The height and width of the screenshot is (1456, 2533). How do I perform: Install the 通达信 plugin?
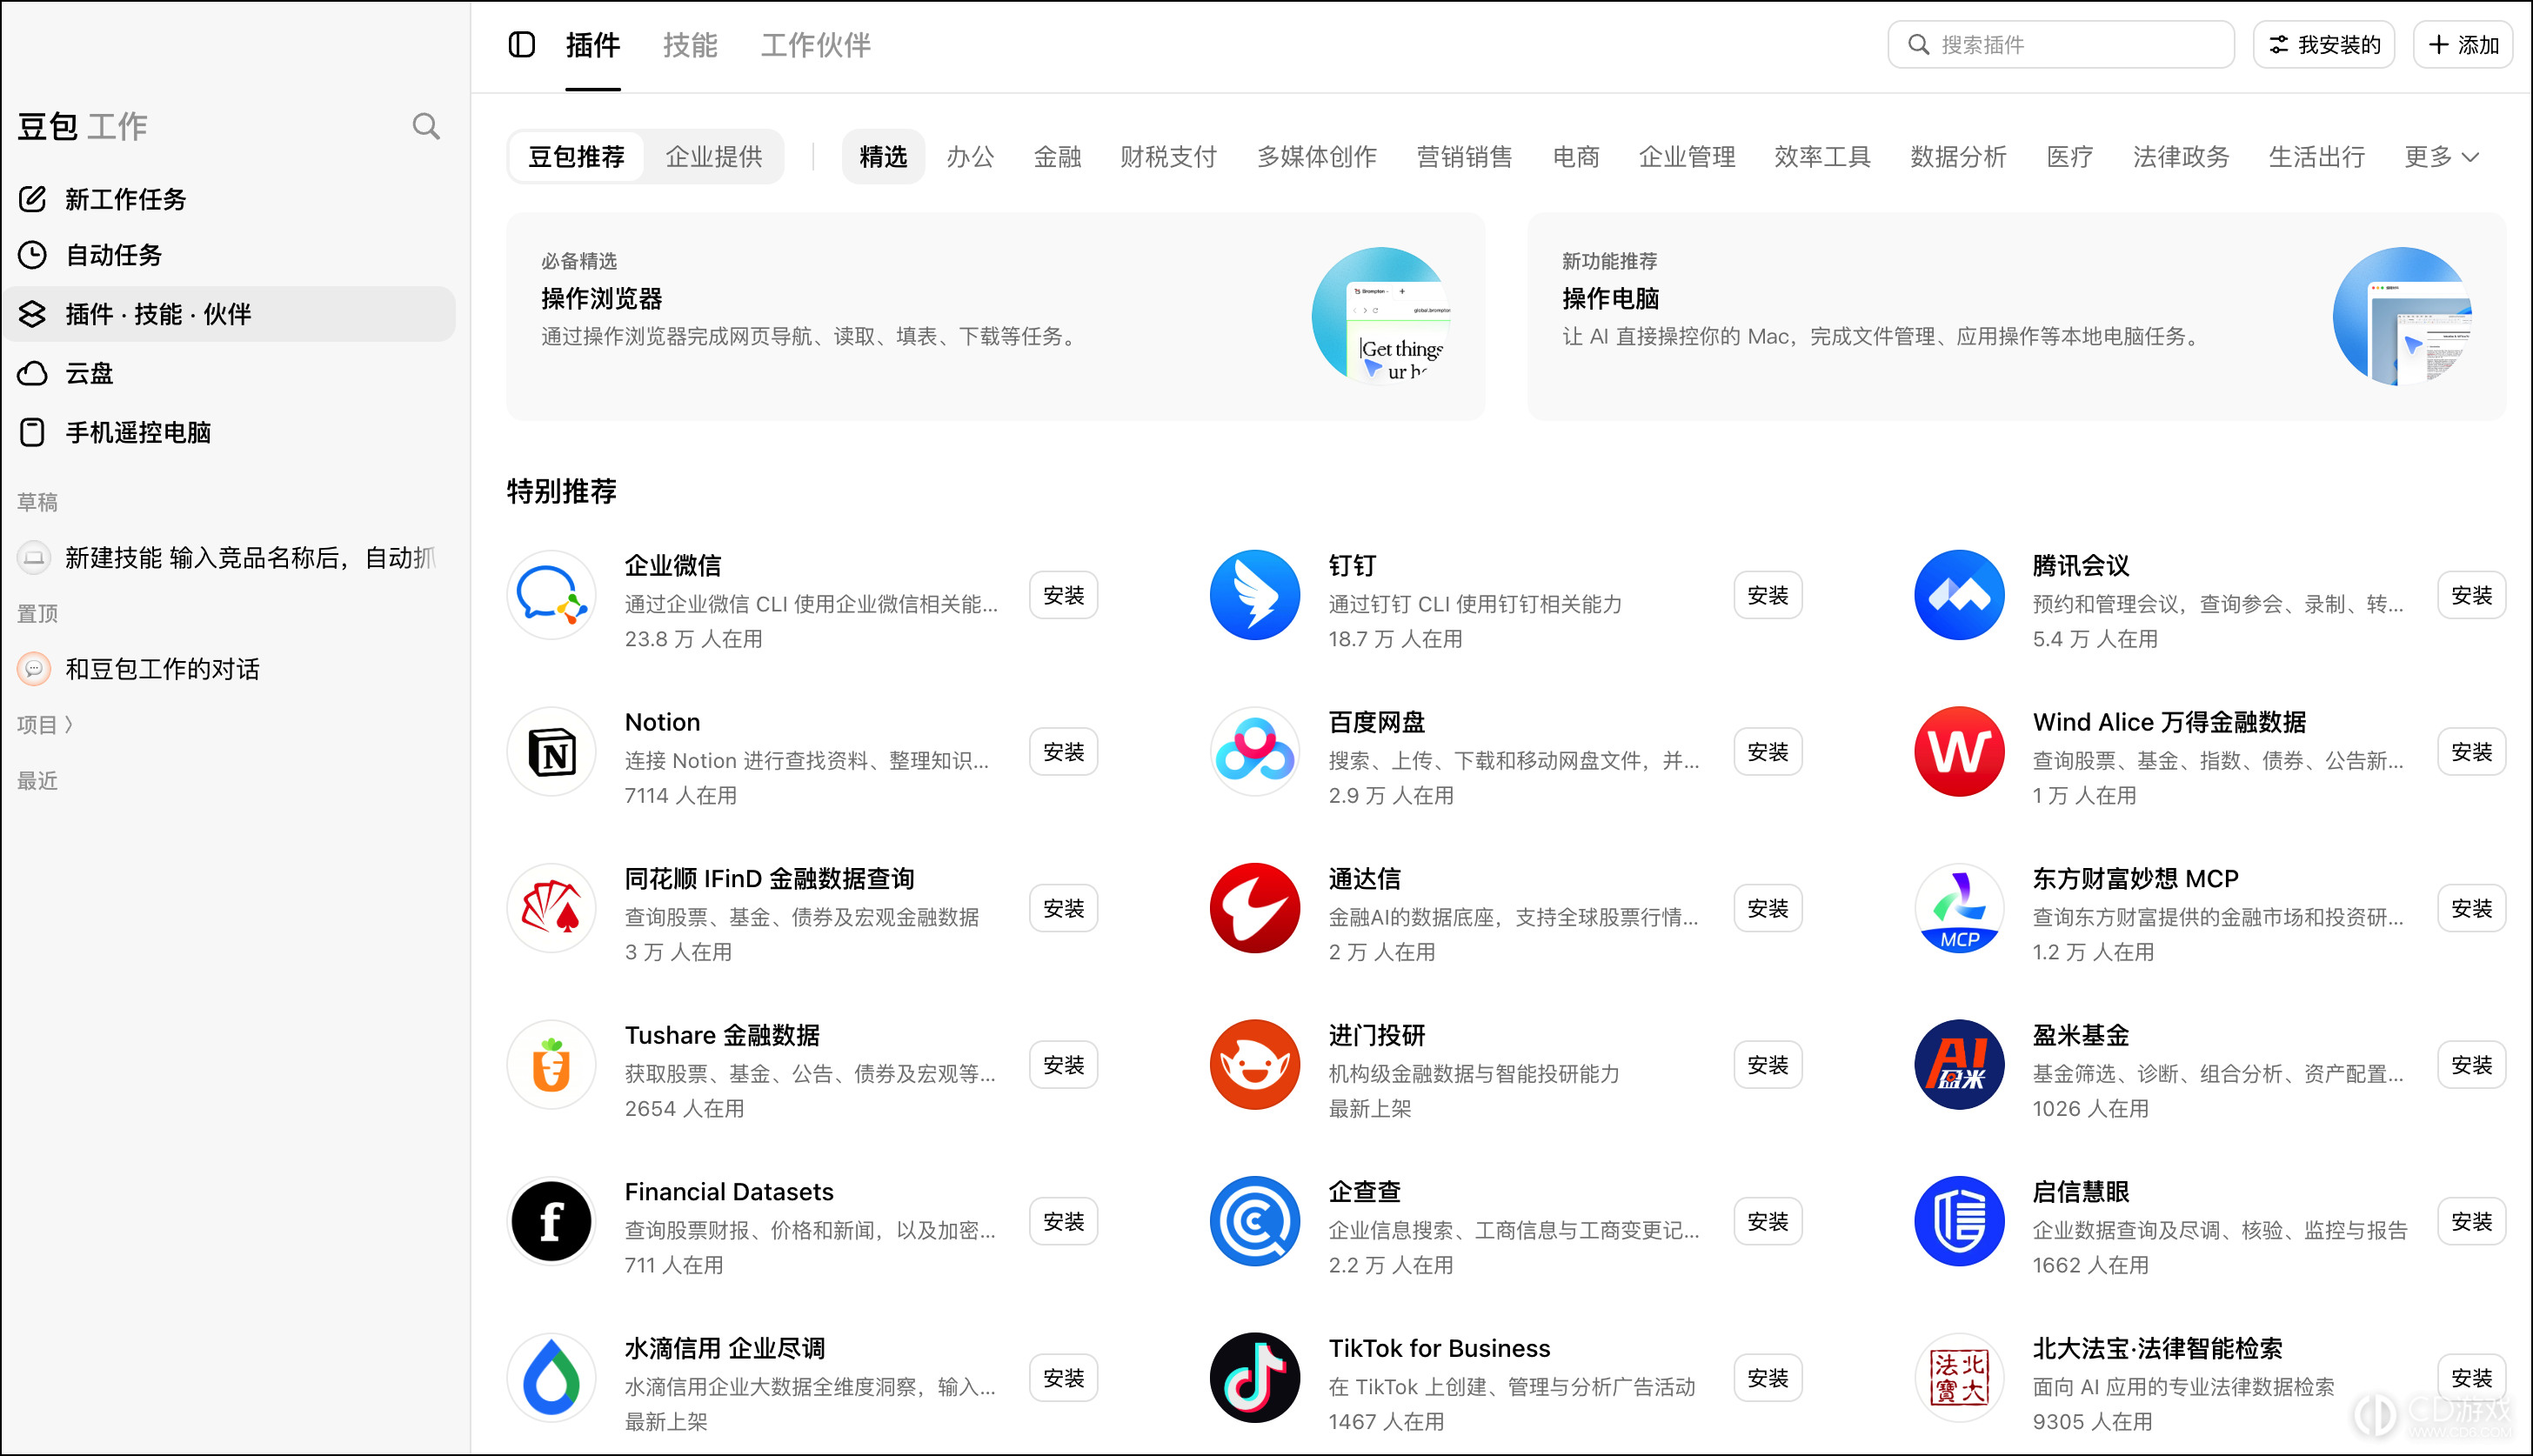1767,908
